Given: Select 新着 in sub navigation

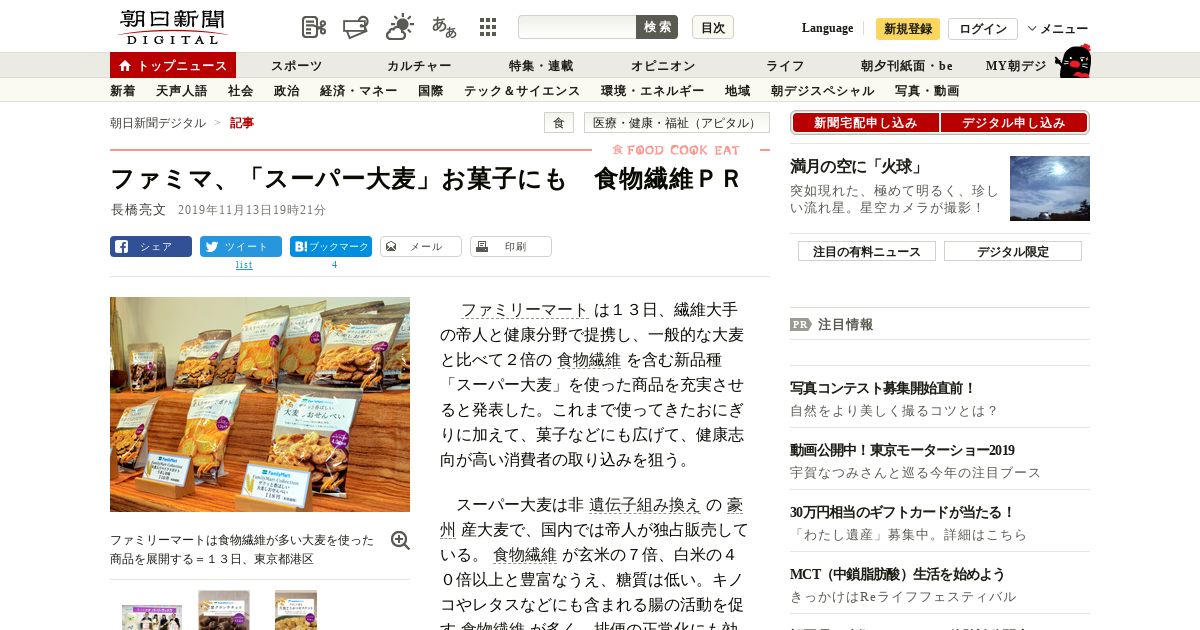Looking at the screenshot, I should 123,90.
